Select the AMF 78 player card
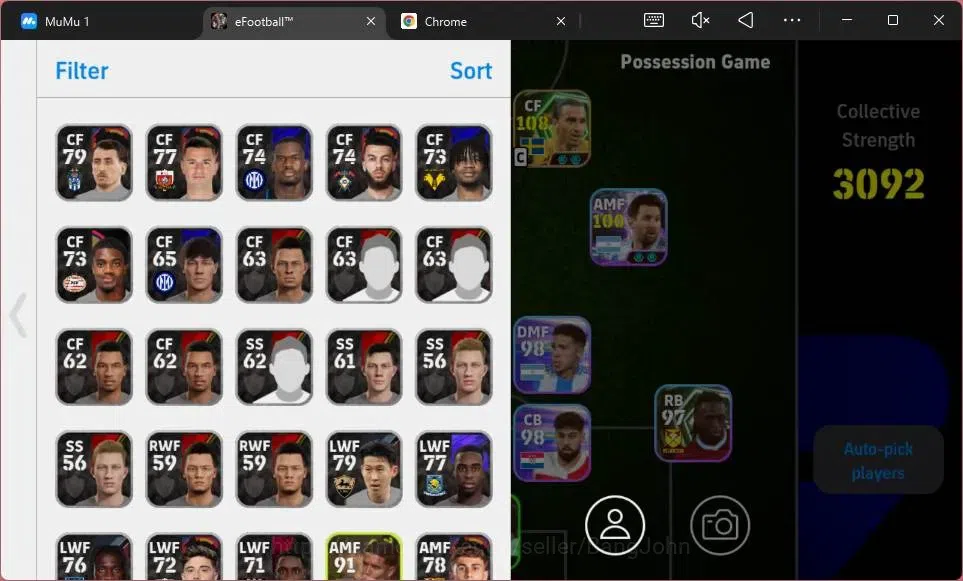The image size is (963, 581). pos(454,557)
